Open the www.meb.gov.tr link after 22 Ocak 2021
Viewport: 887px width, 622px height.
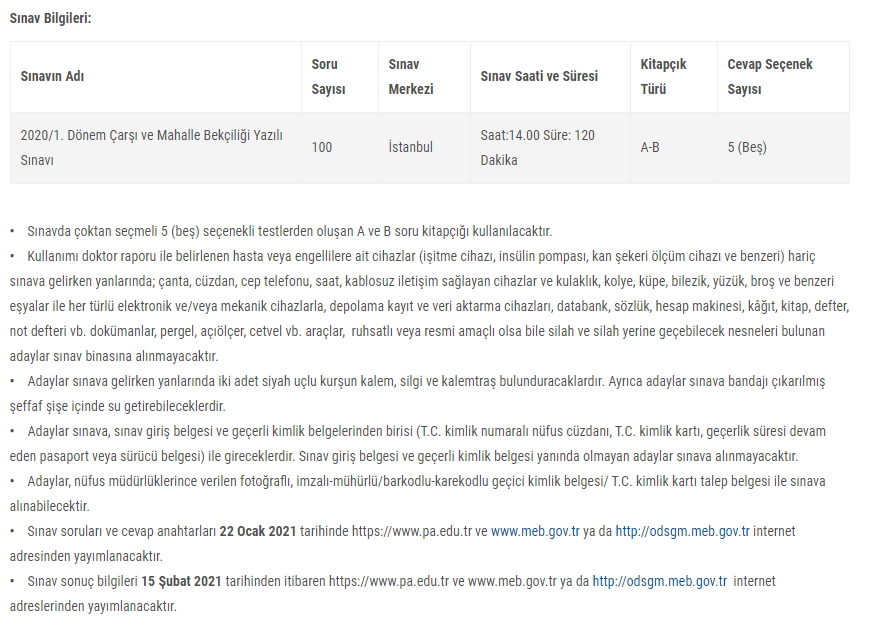(x=535, y=531)
